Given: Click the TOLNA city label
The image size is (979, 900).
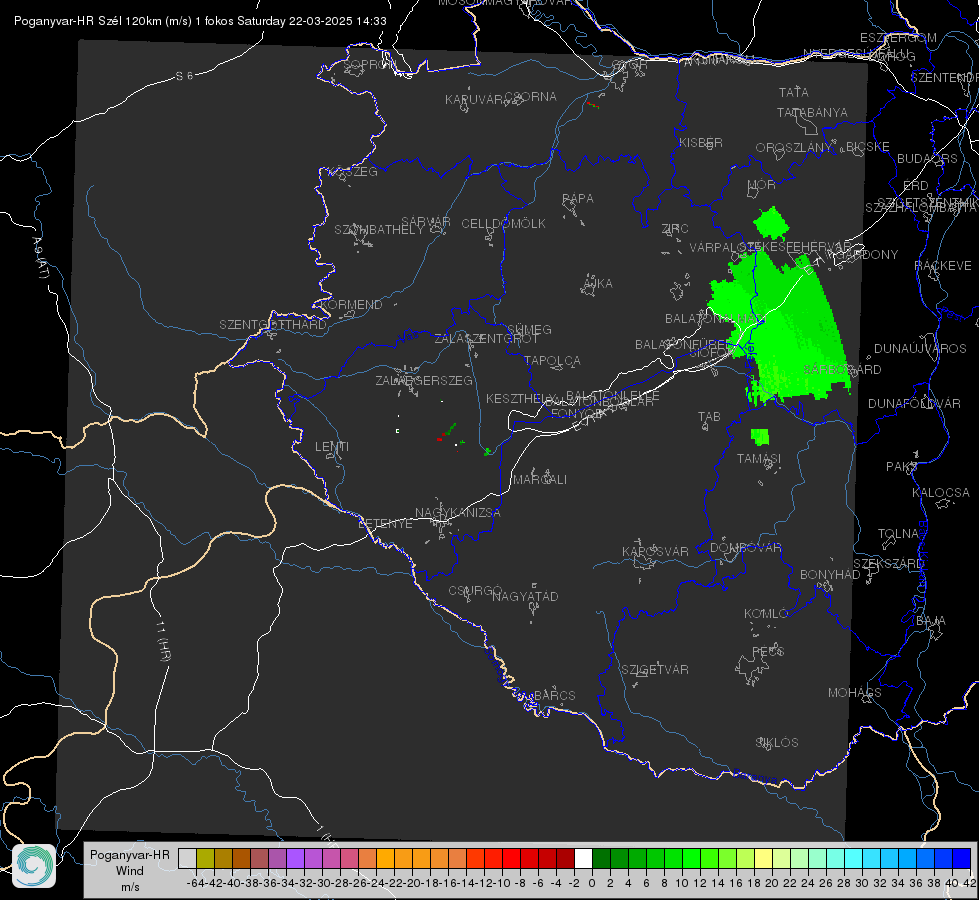Looking at the screenshot, I should 898,534.
